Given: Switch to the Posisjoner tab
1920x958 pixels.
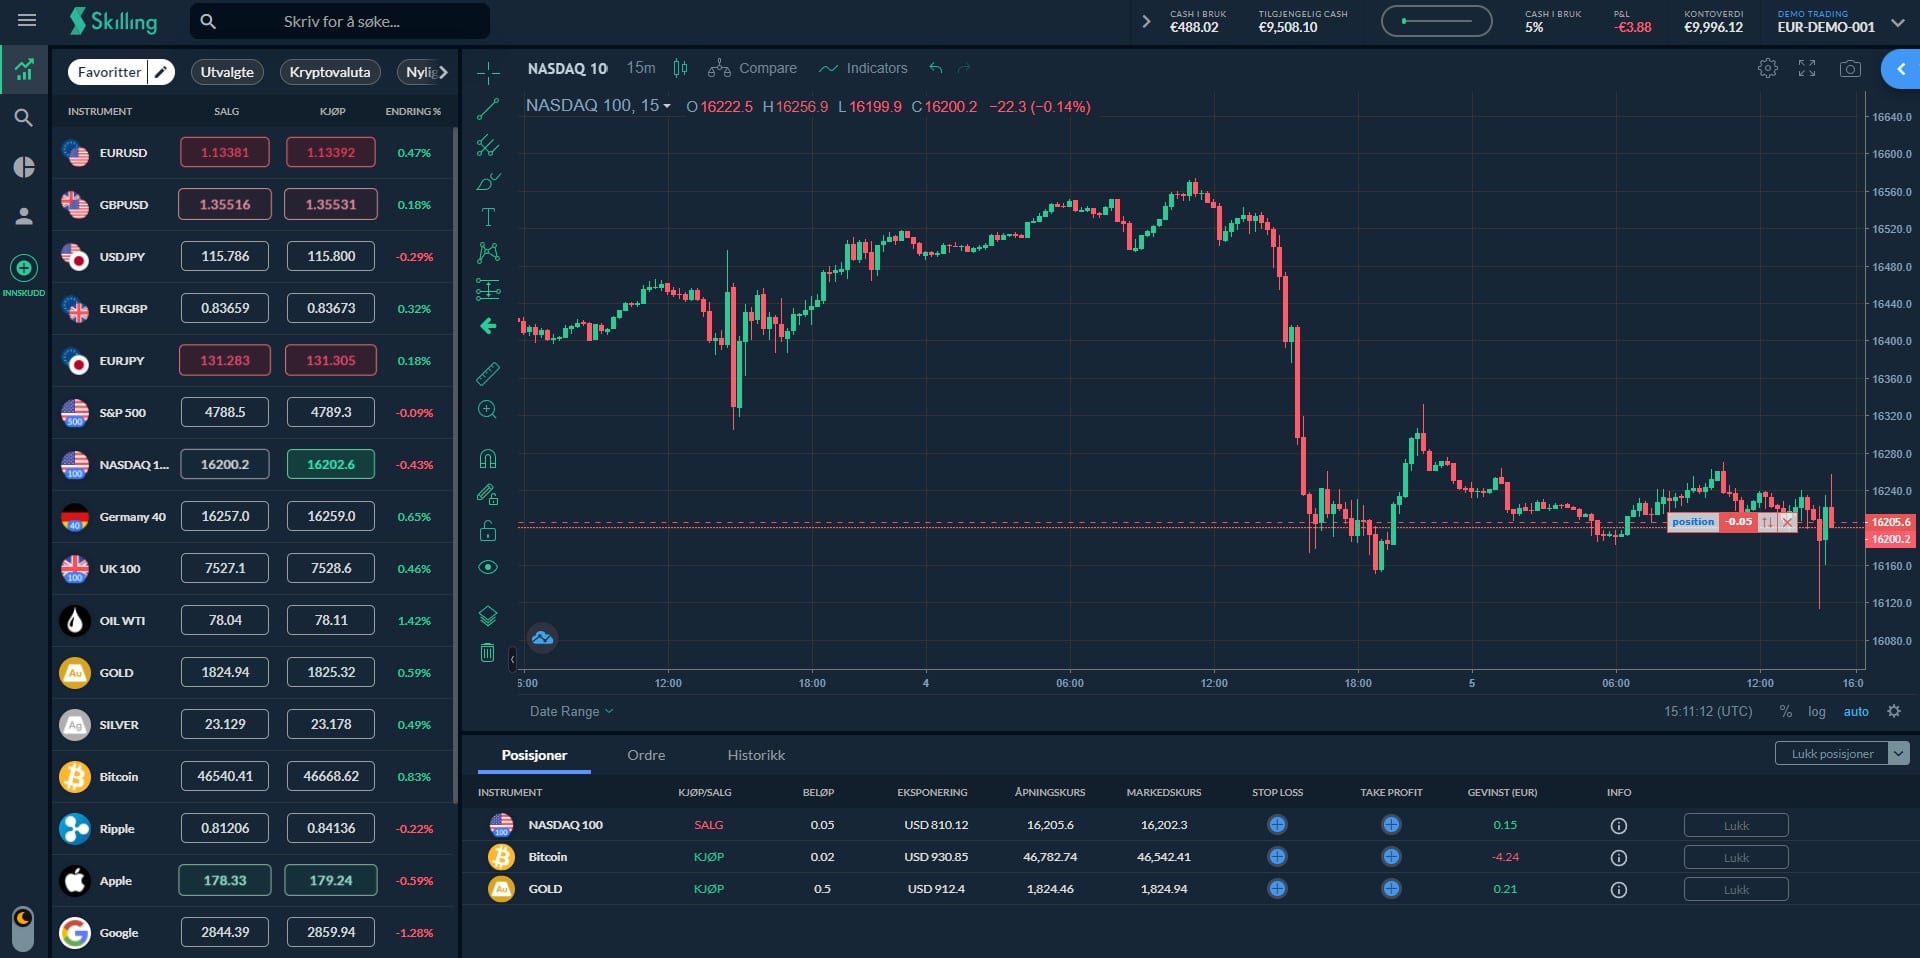Looking at the screenshot, I should 534,755.
